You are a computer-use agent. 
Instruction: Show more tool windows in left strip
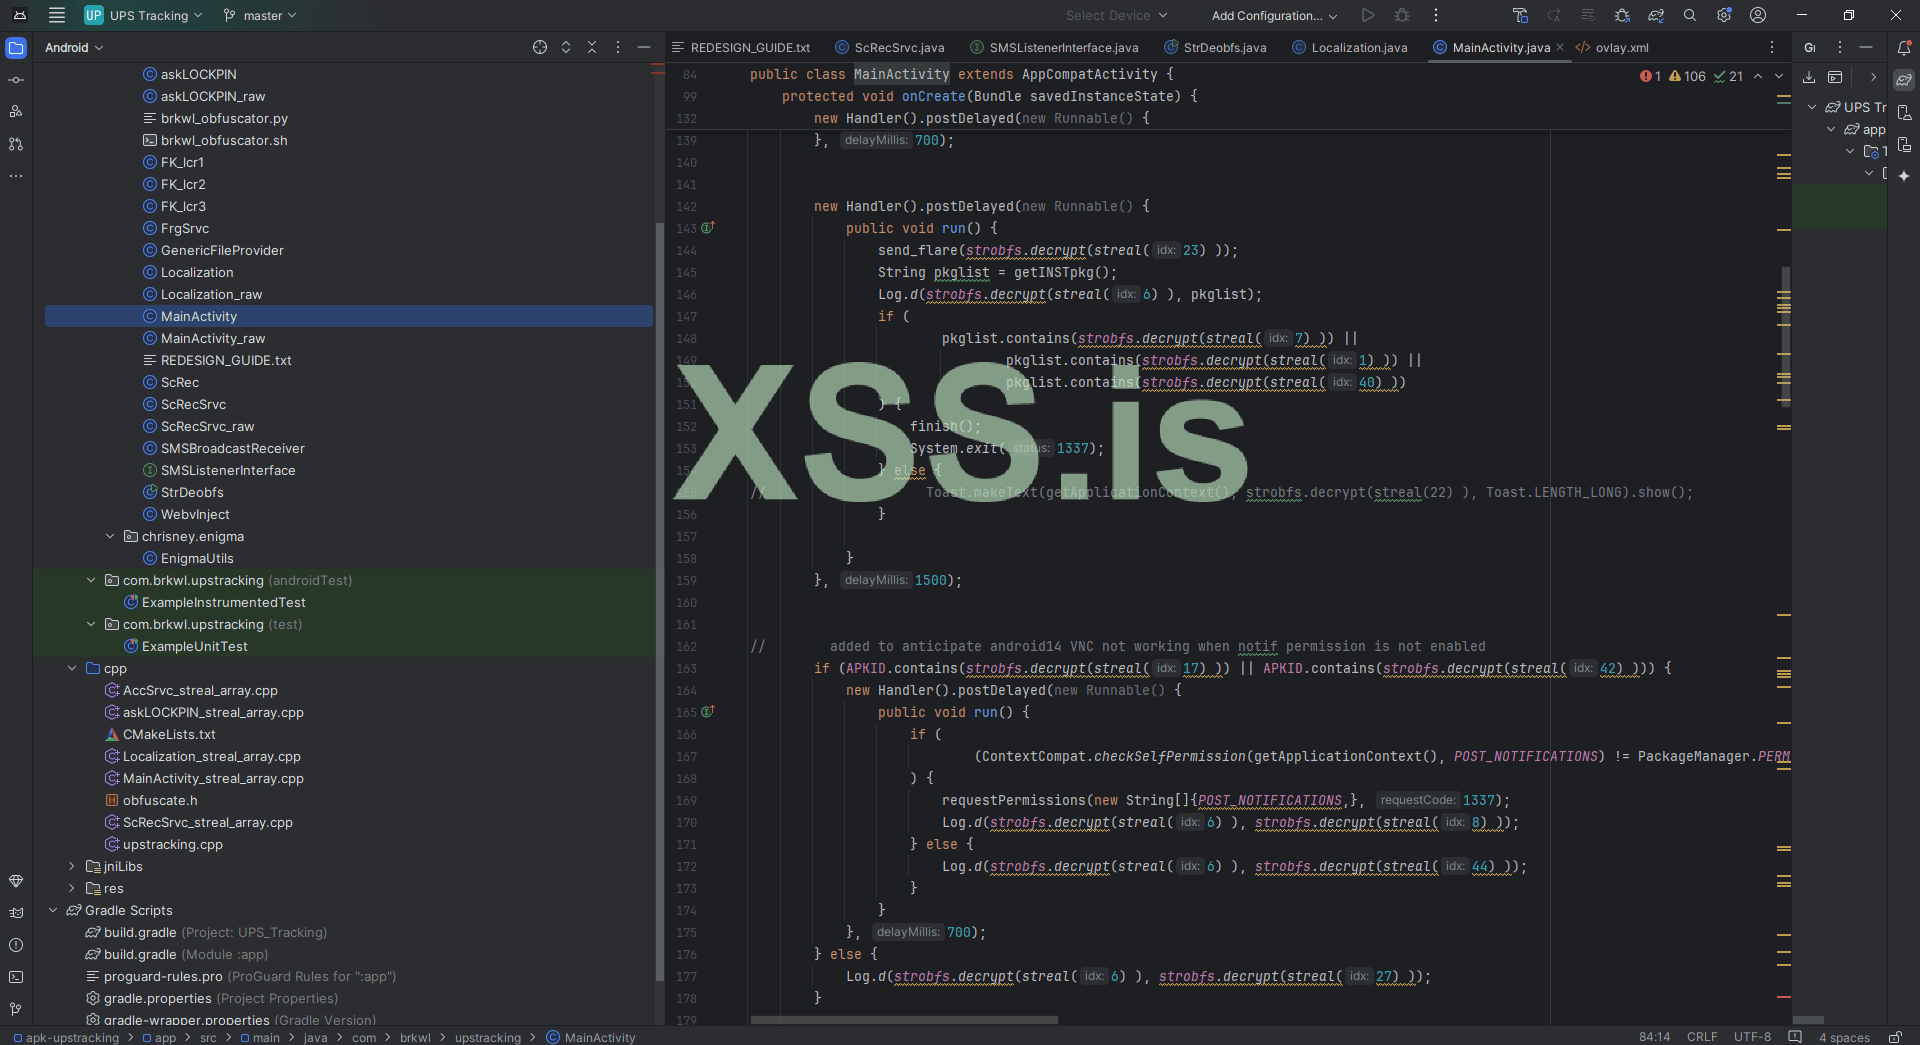(16, 176)
